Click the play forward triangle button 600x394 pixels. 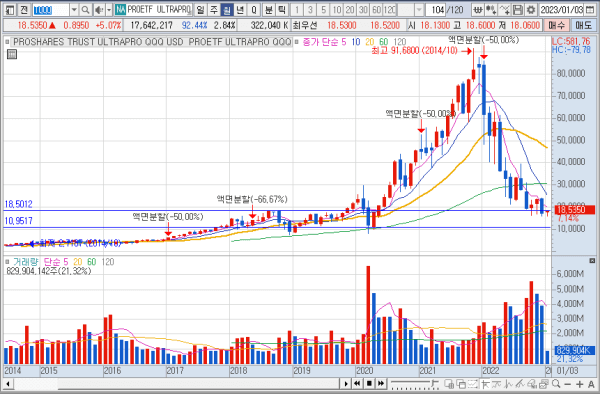[346, 383]
